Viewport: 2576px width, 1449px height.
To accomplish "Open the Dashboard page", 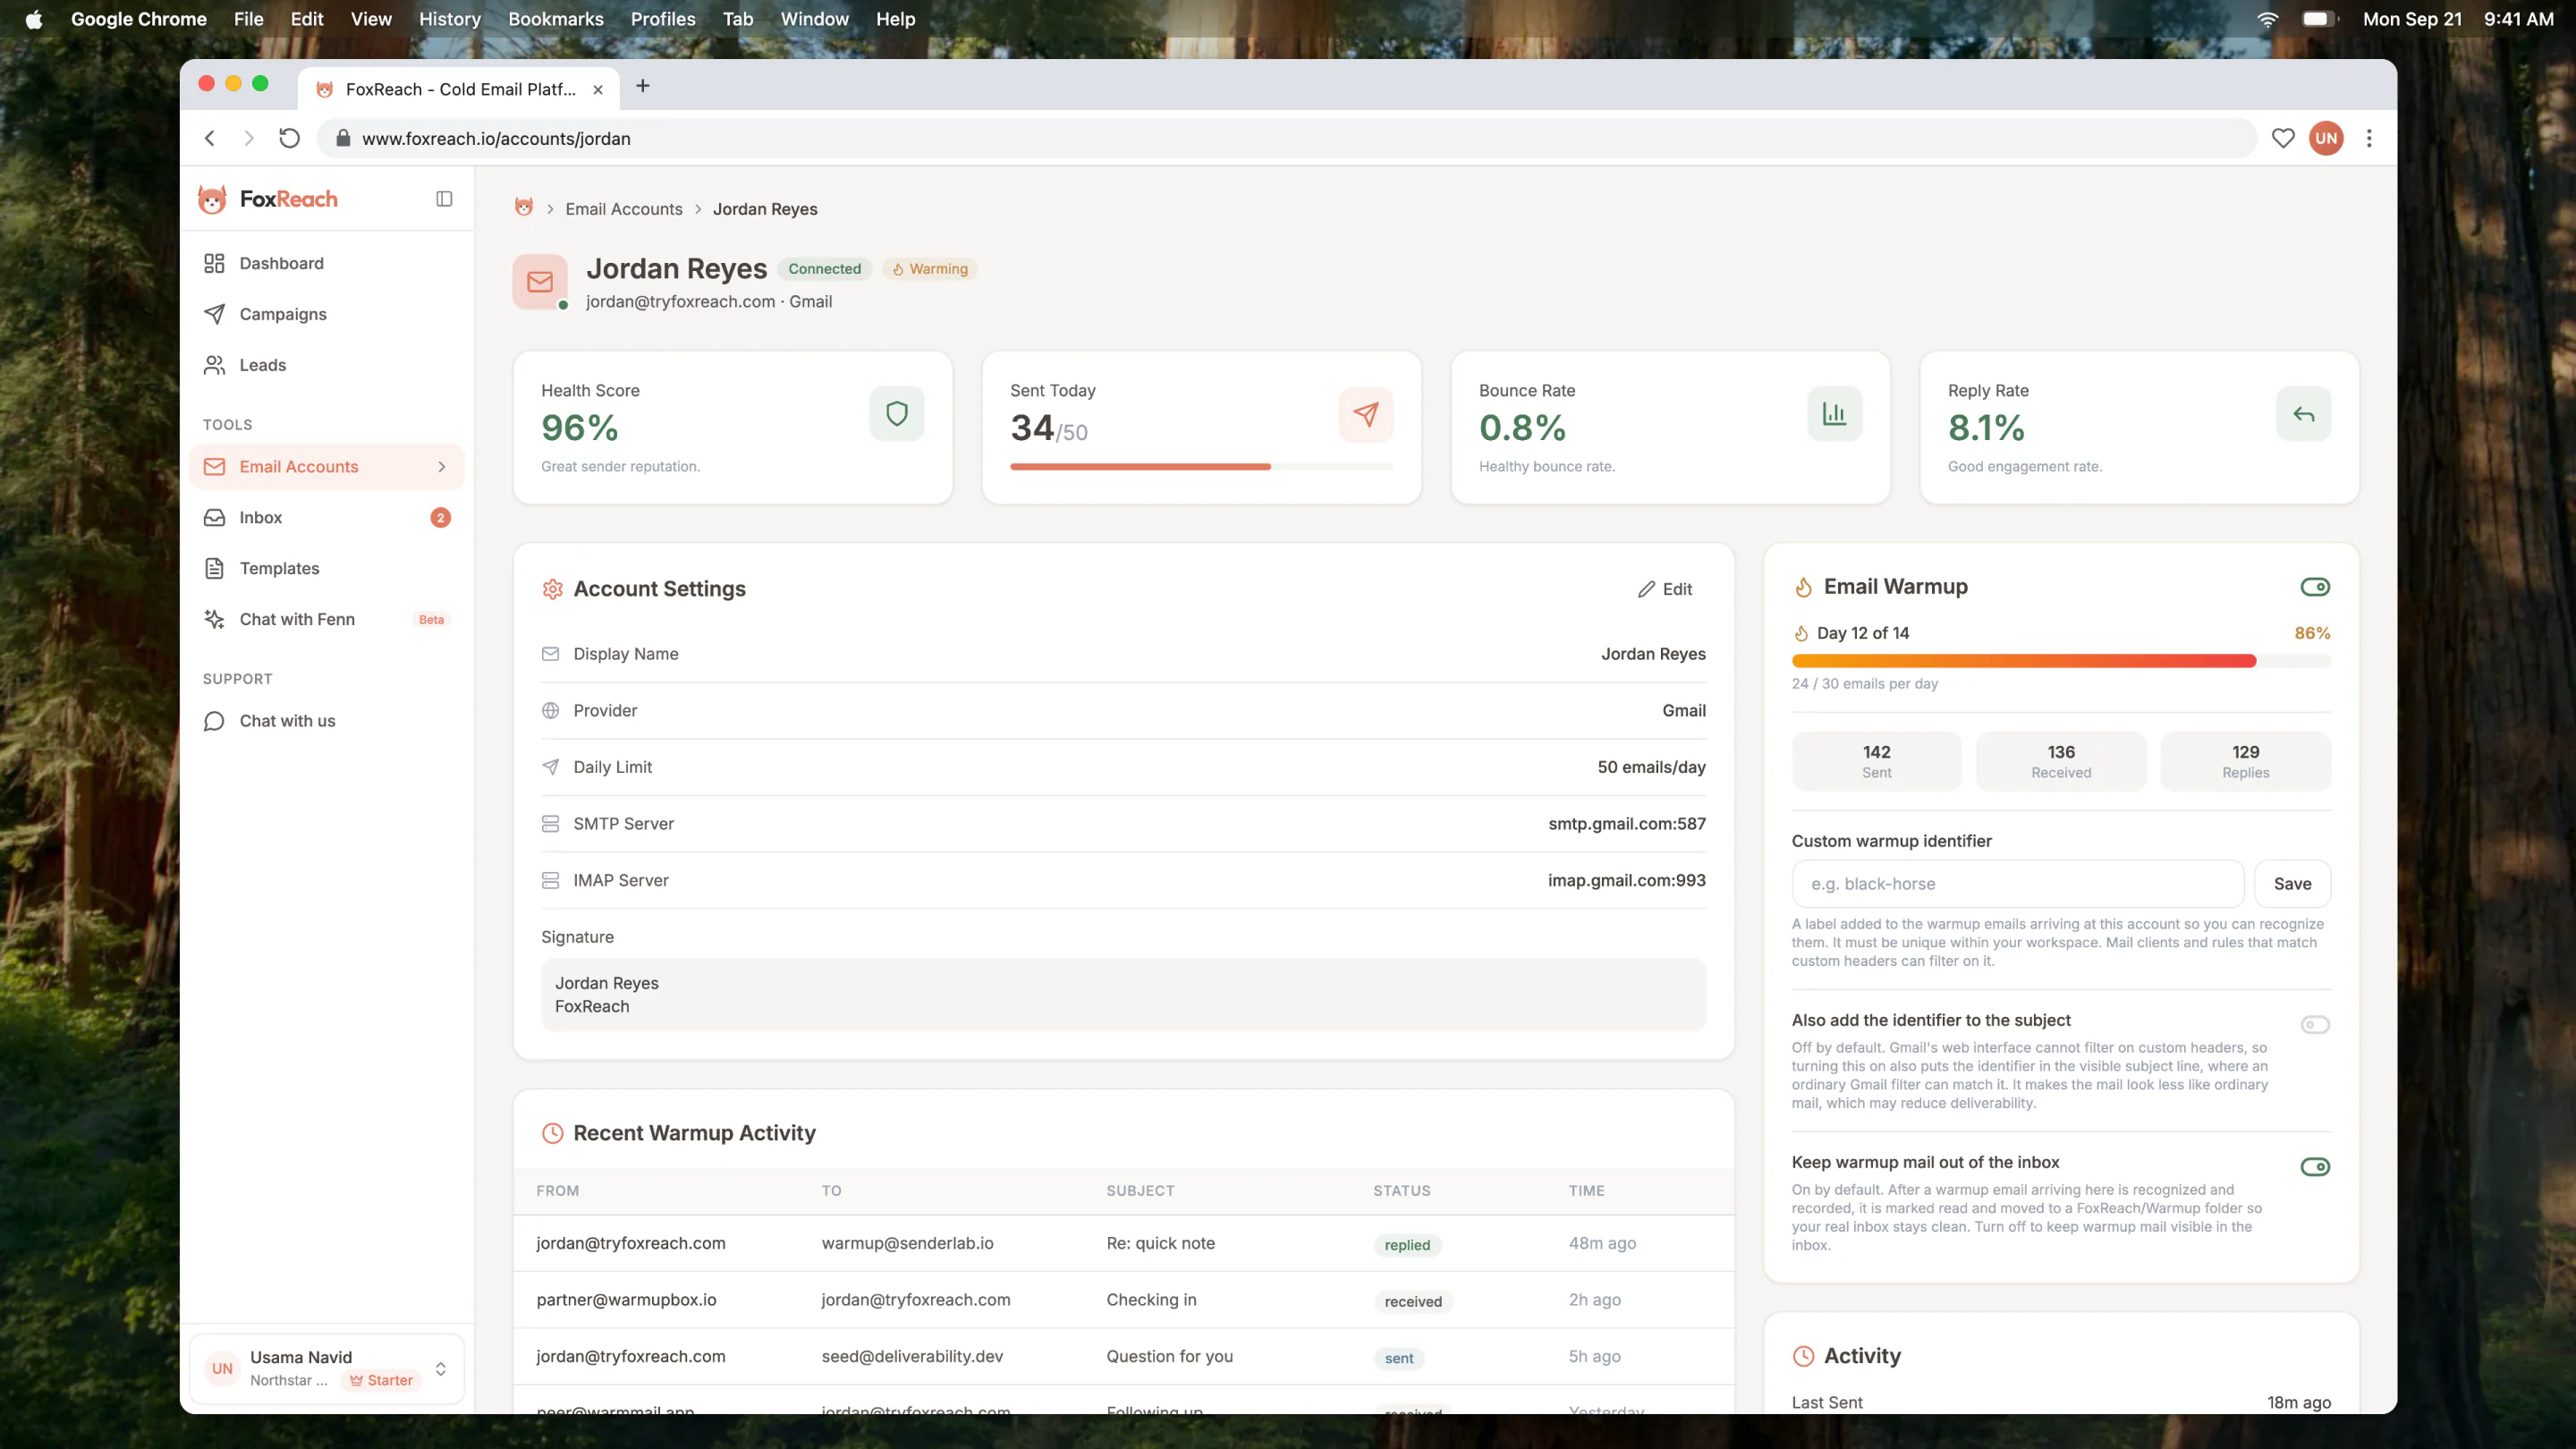I will coord(327,263).
